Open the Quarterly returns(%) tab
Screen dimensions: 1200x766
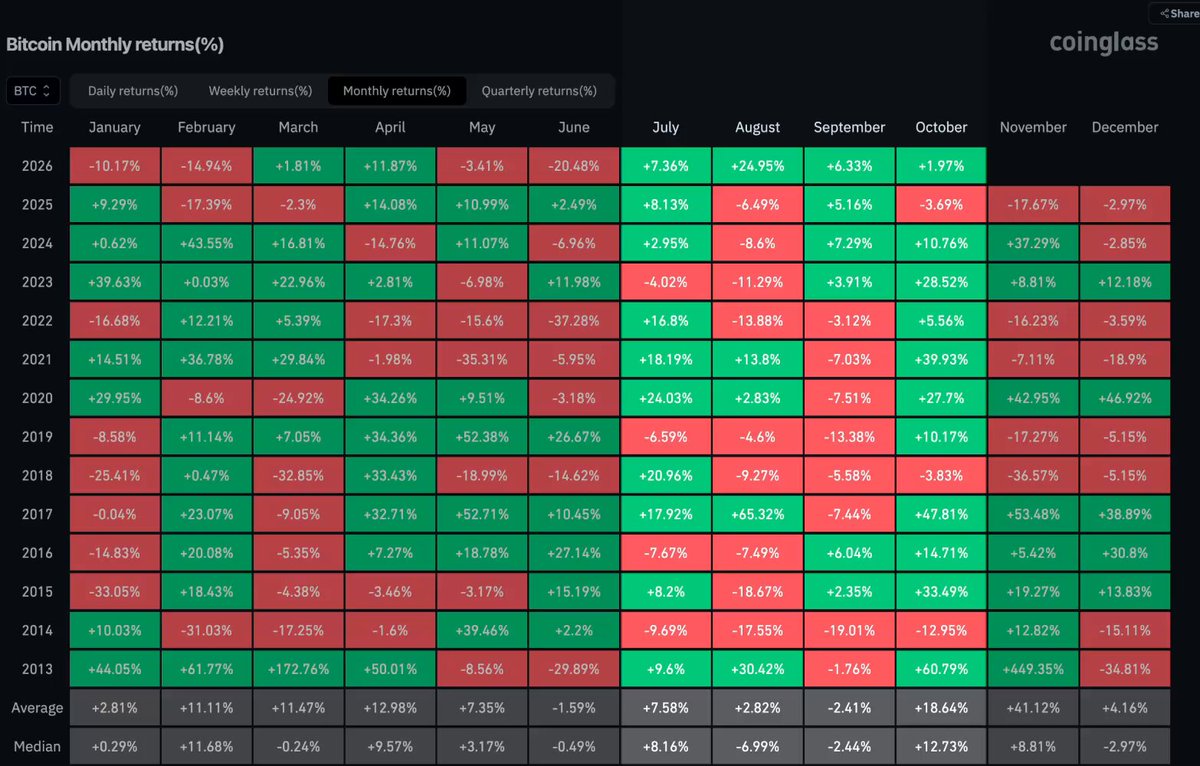539,91
